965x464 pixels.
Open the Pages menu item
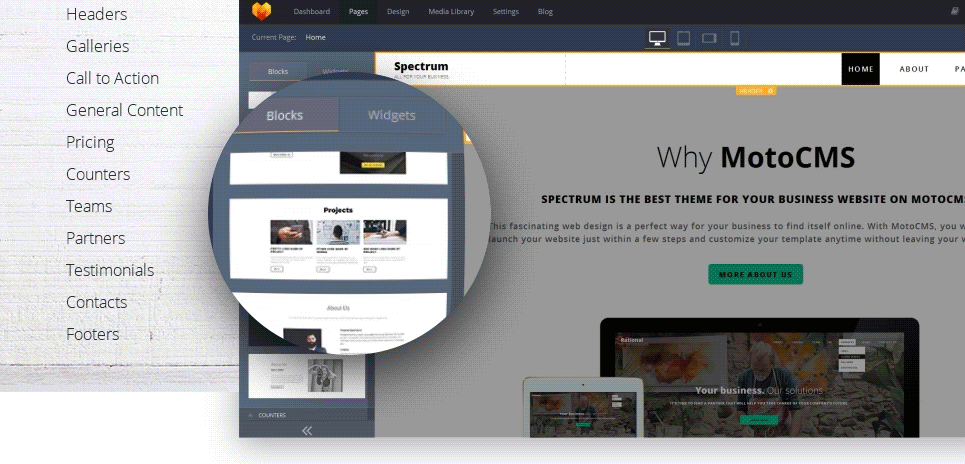(358, 12)
